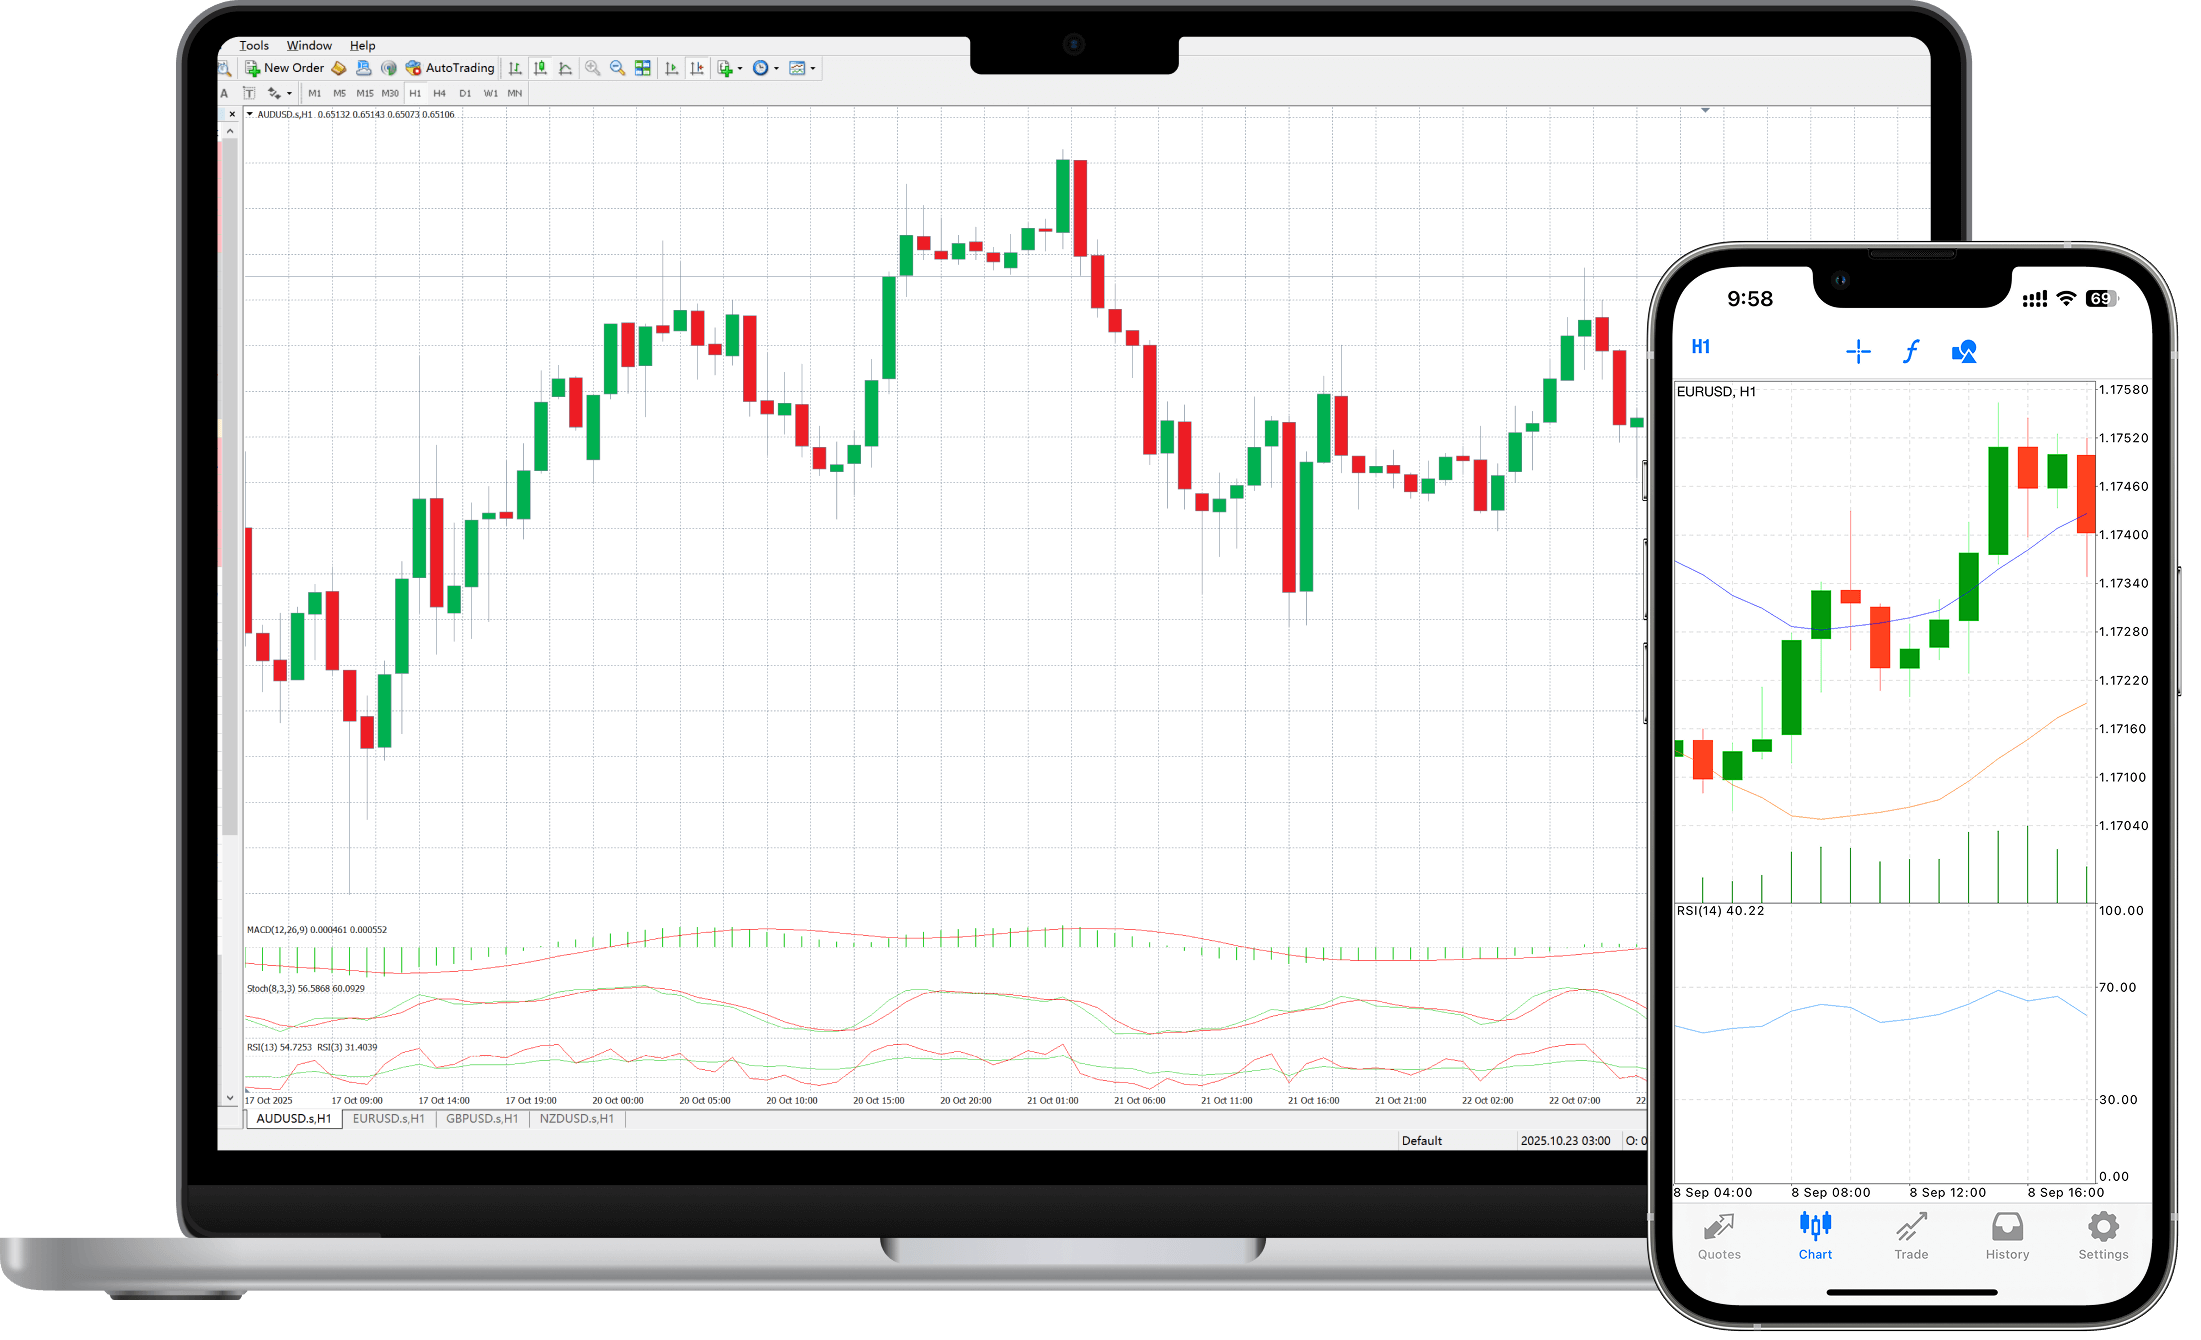Open the periodicity clock dropdown arrow

point(777,69)
